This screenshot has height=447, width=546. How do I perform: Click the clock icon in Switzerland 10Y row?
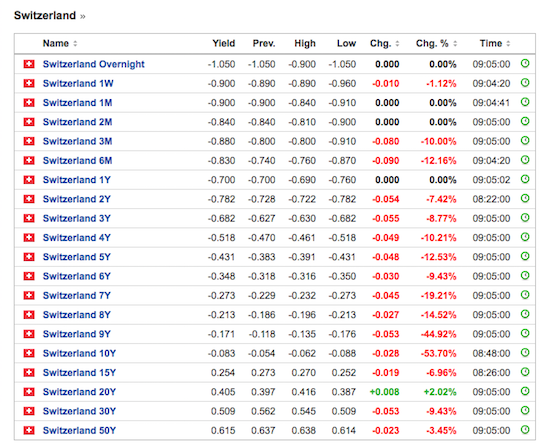click(x=525, y=353)
